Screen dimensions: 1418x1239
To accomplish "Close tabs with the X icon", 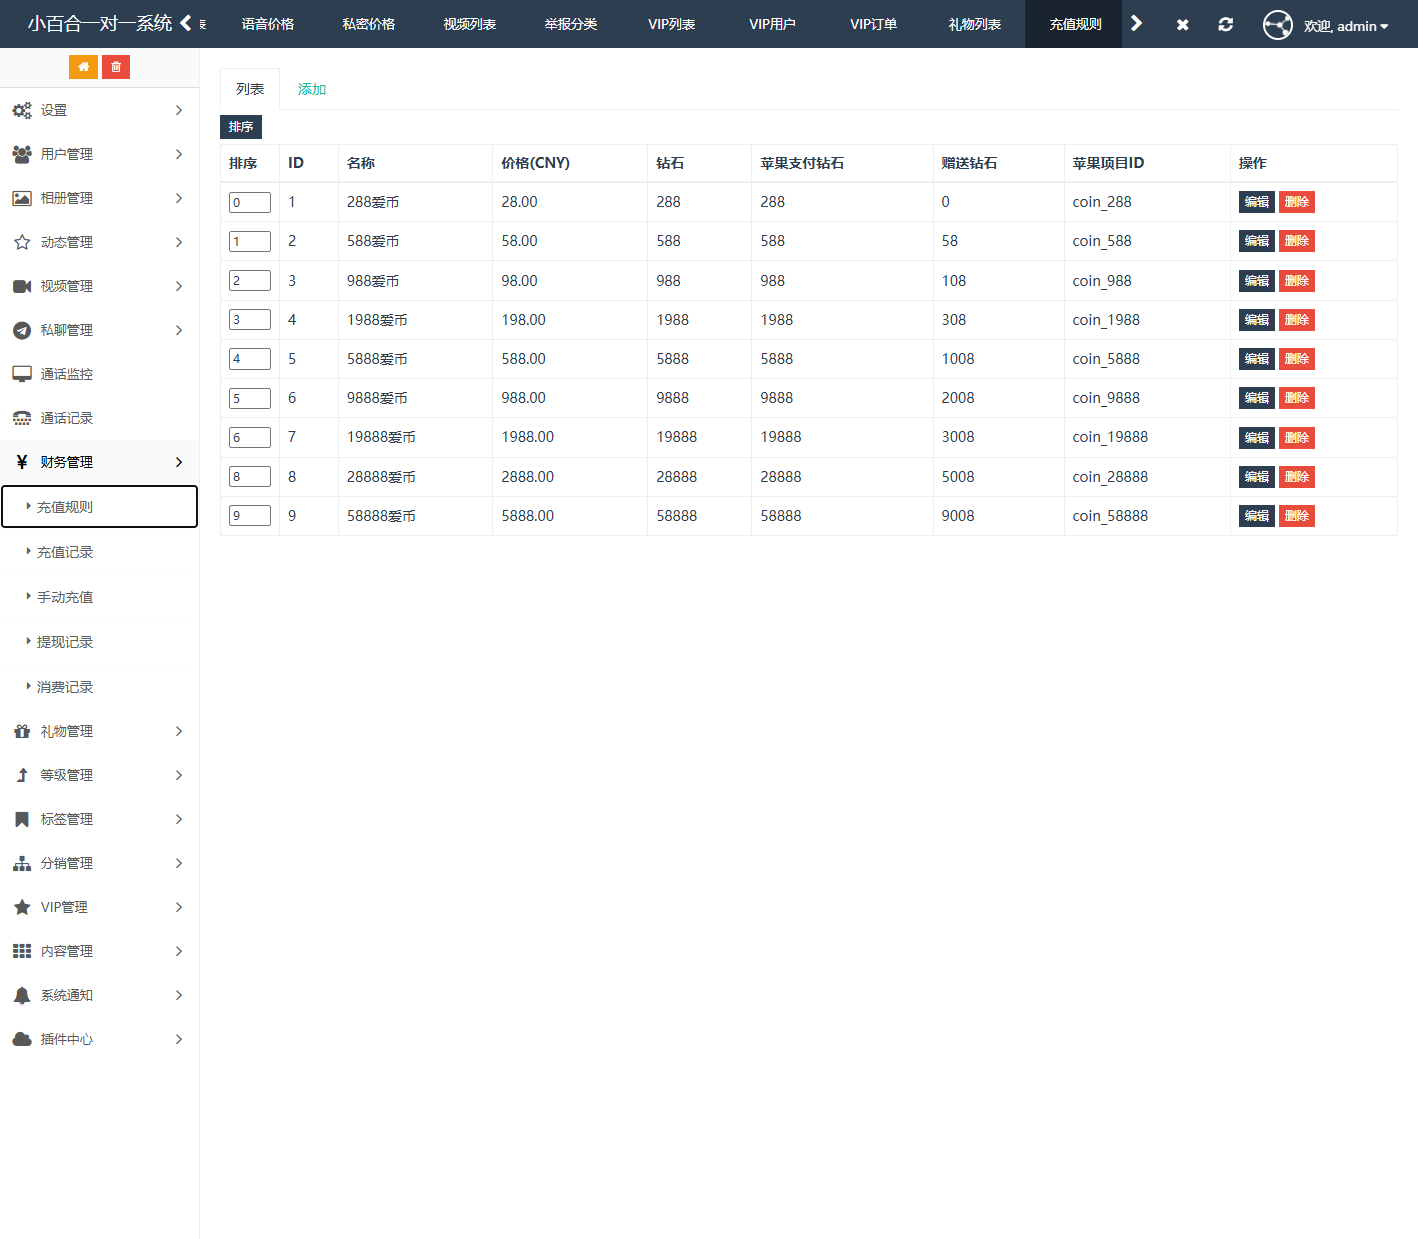I will [1182, 24].
